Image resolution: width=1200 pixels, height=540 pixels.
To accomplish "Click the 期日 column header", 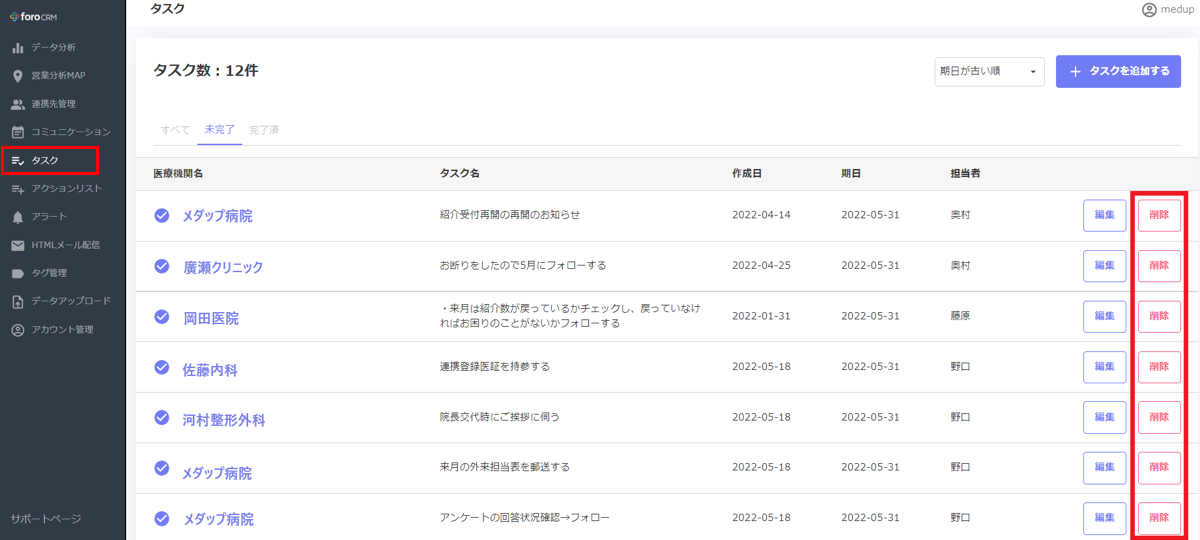I will (x=852, y=174).
